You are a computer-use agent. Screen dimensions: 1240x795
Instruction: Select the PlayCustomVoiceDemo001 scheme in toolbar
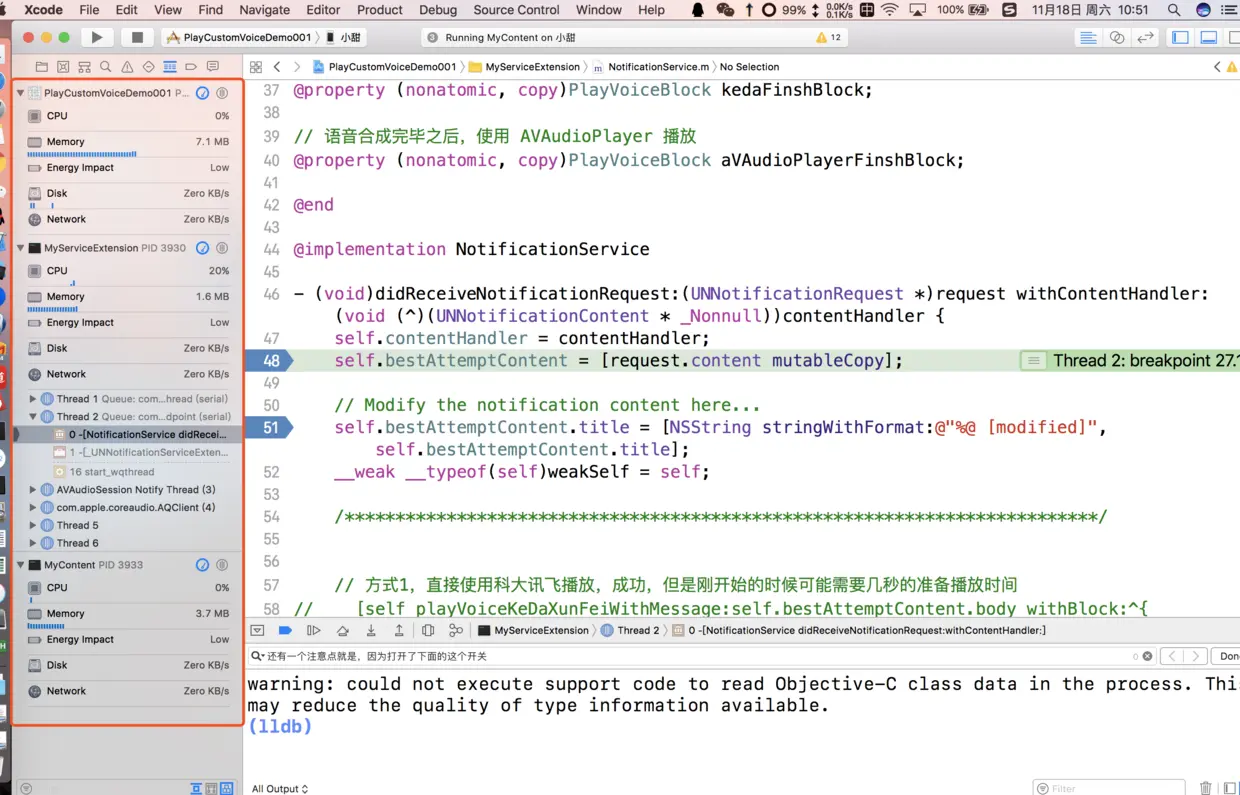click(238, 37)
